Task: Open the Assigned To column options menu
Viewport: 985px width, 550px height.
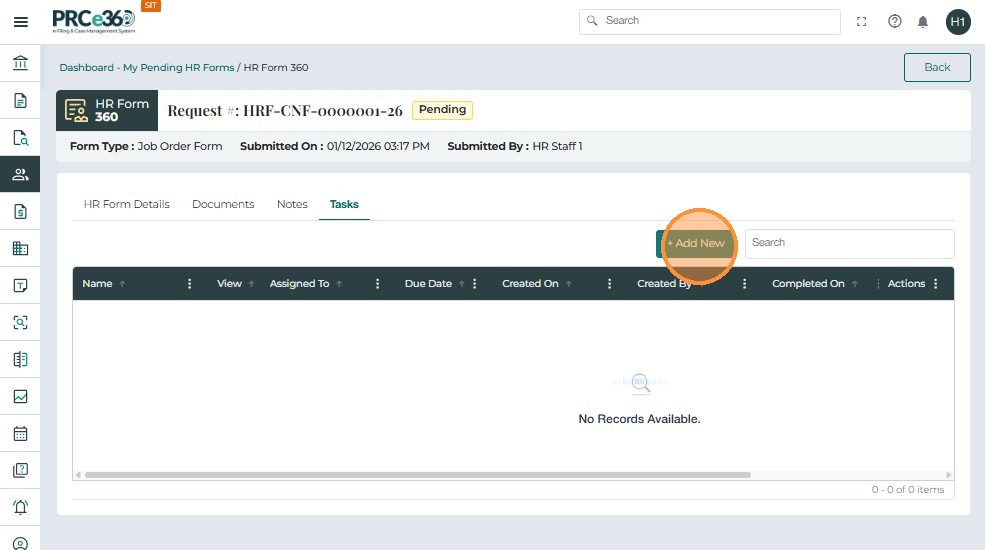Action: point(377,284)
